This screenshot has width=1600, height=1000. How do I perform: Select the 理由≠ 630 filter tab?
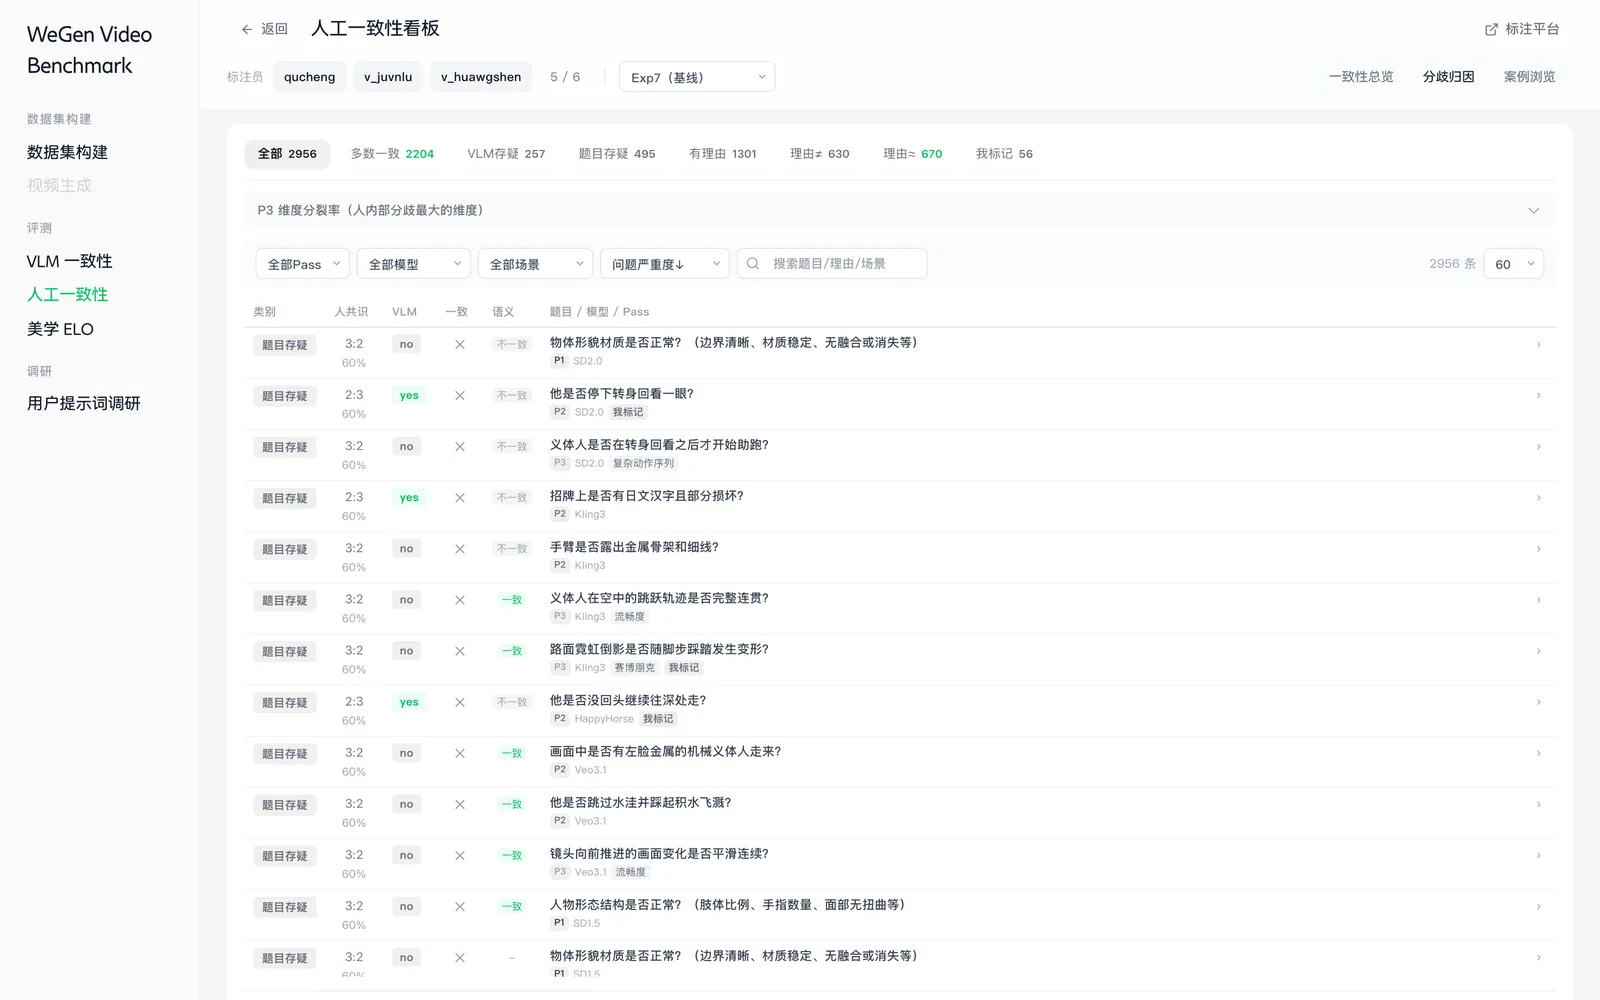[819, 154]
